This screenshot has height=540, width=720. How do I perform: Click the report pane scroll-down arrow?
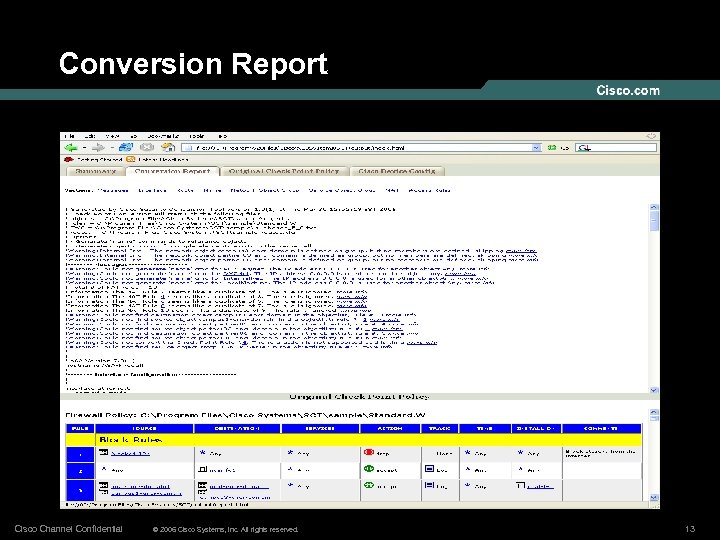coord(654,390)
